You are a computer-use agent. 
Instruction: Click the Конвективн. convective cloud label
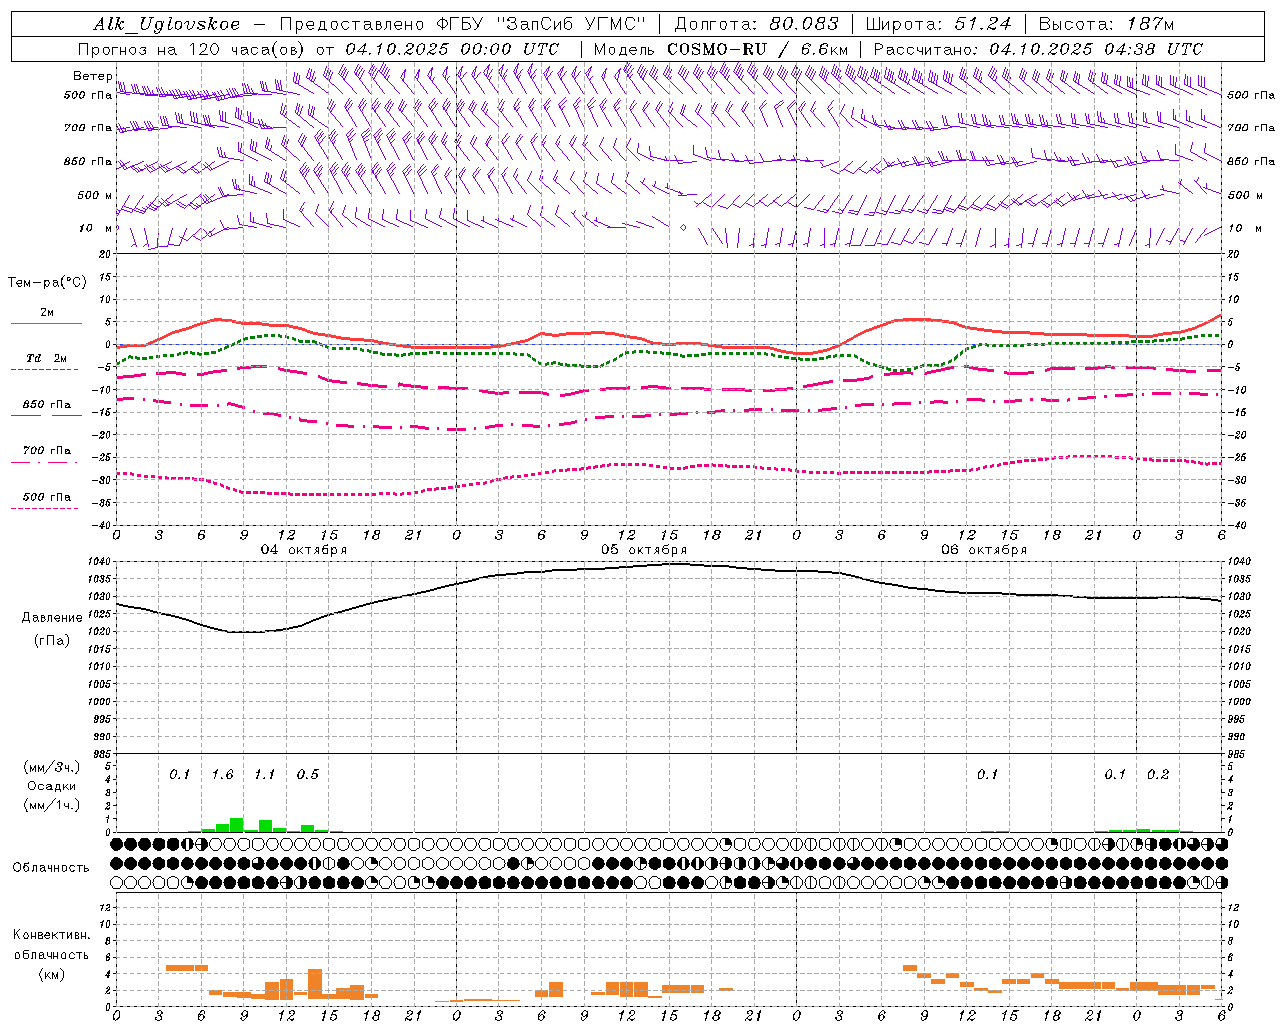pos(51,935)
